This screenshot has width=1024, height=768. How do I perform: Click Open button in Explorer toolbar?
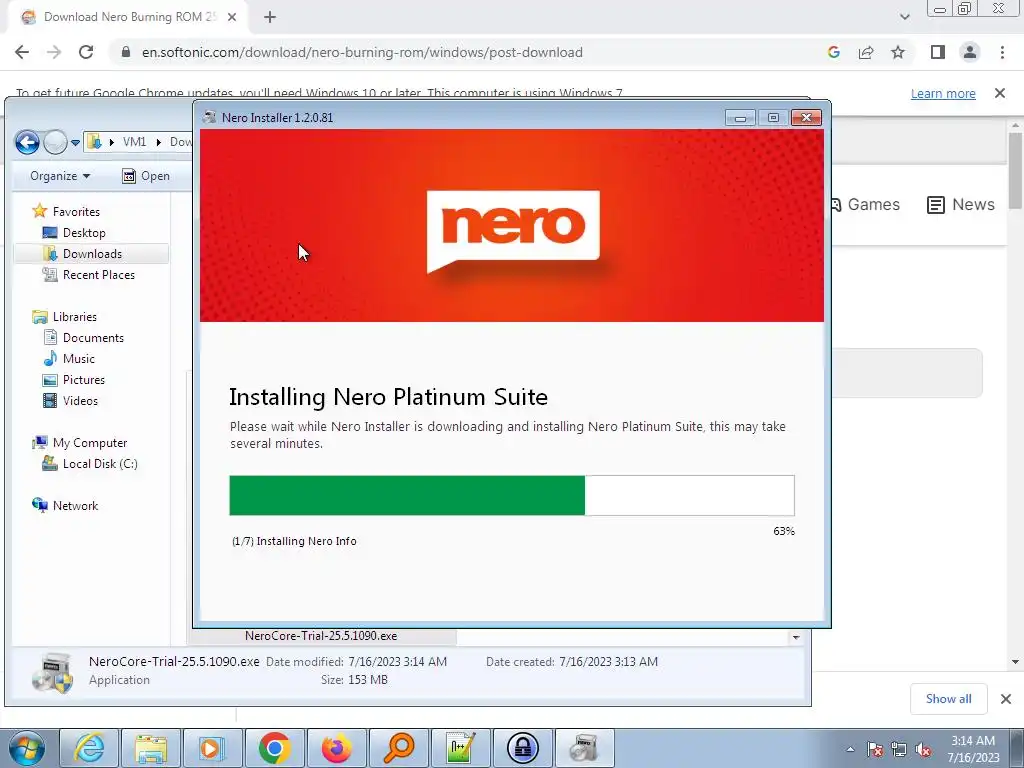(x=146, y=176)
